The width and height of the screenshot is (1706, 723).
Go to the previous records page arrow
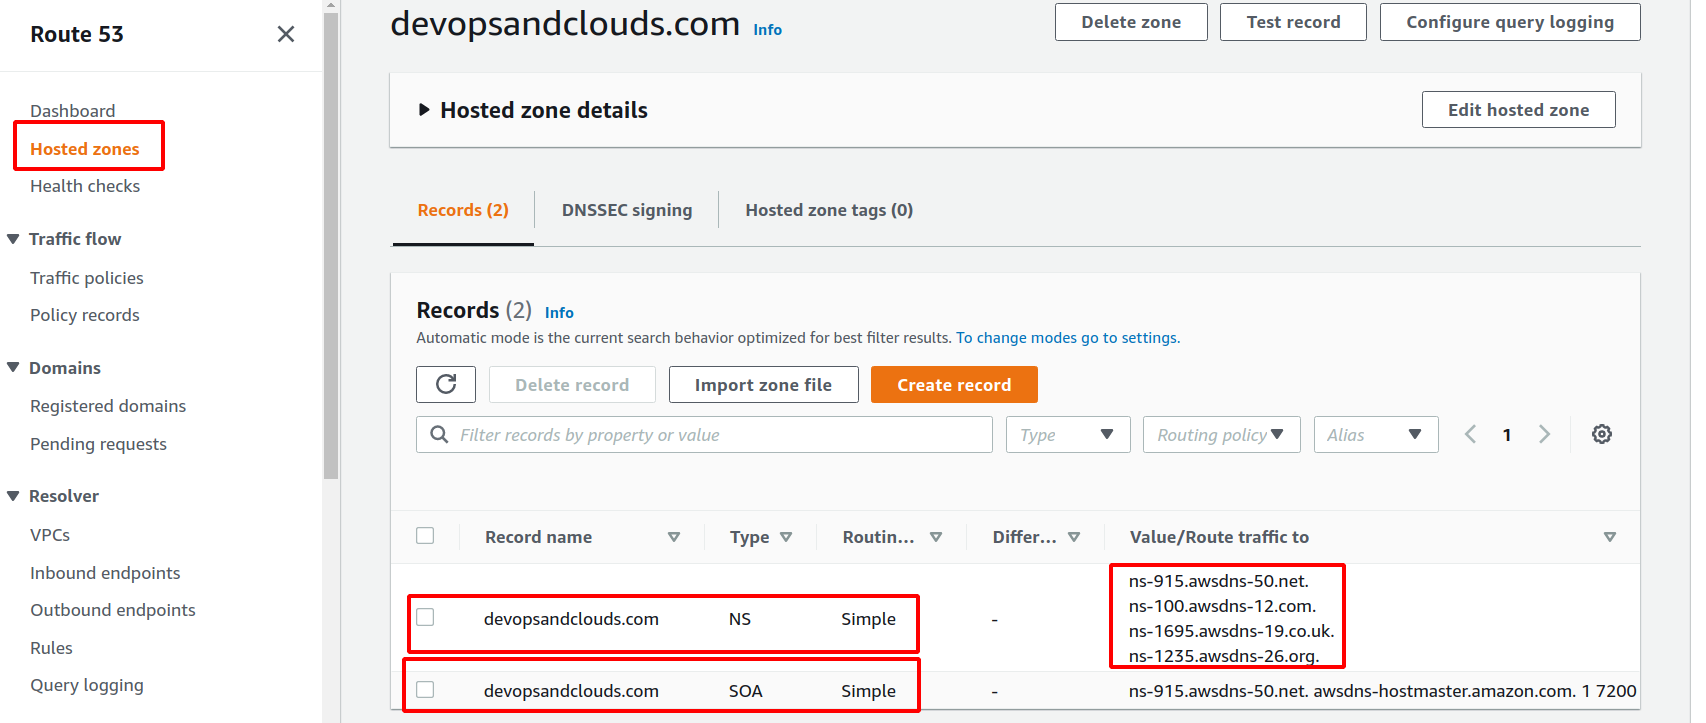click(1470, 434)
